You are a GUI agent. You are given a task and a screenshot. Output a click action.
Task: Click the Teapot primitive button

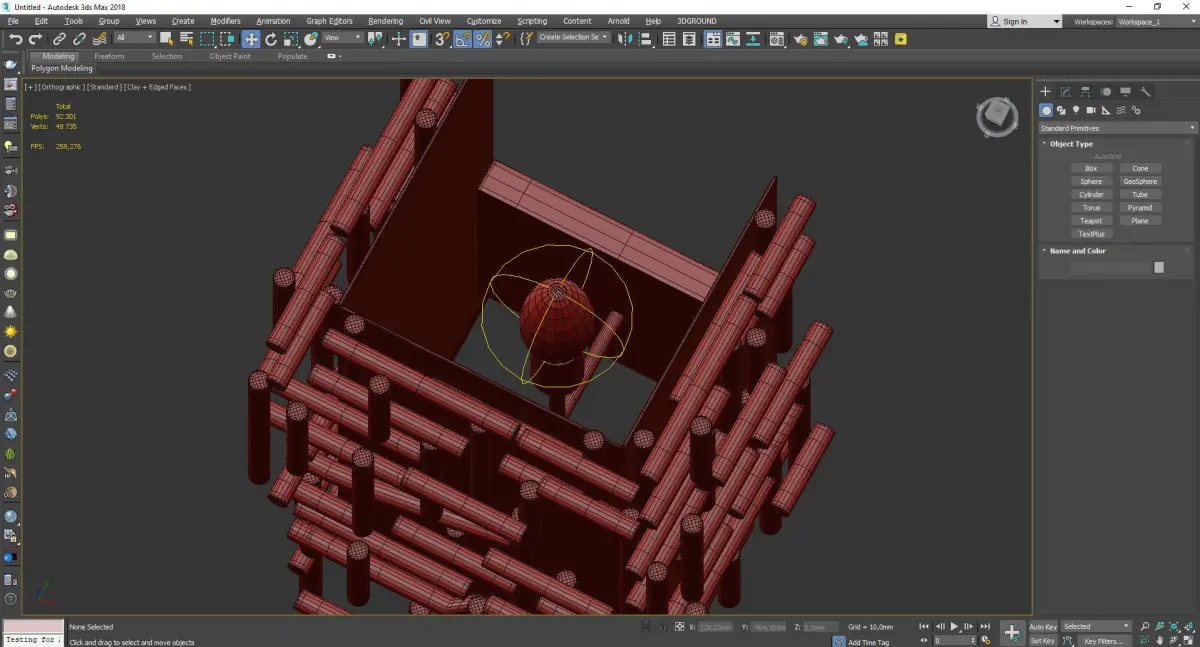tap(1091, 220)
